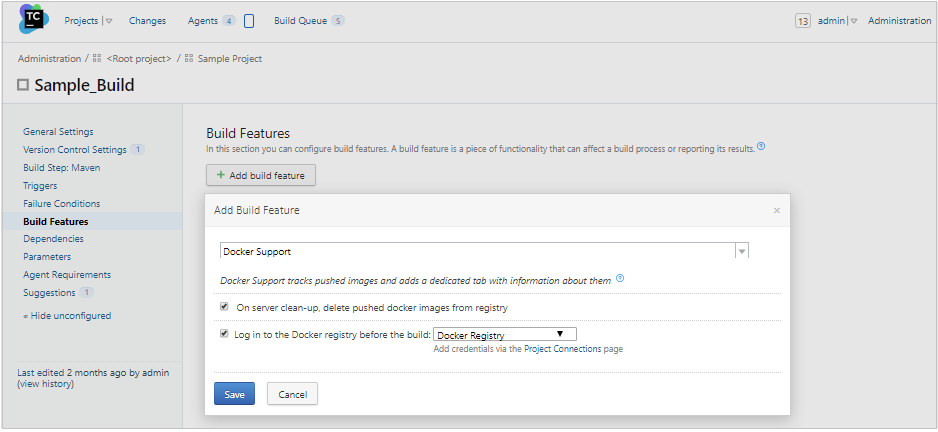Save the build feature
938x432 pixels.
234,394
